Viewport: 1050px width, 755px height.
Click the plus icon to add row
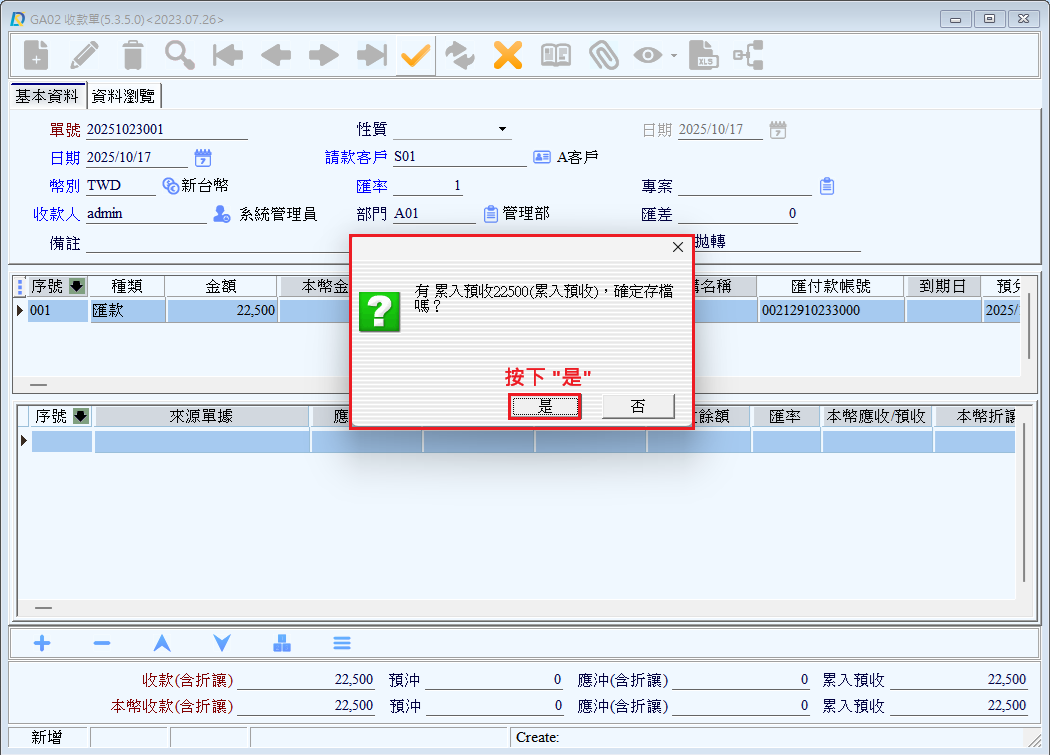click(42, 643)
